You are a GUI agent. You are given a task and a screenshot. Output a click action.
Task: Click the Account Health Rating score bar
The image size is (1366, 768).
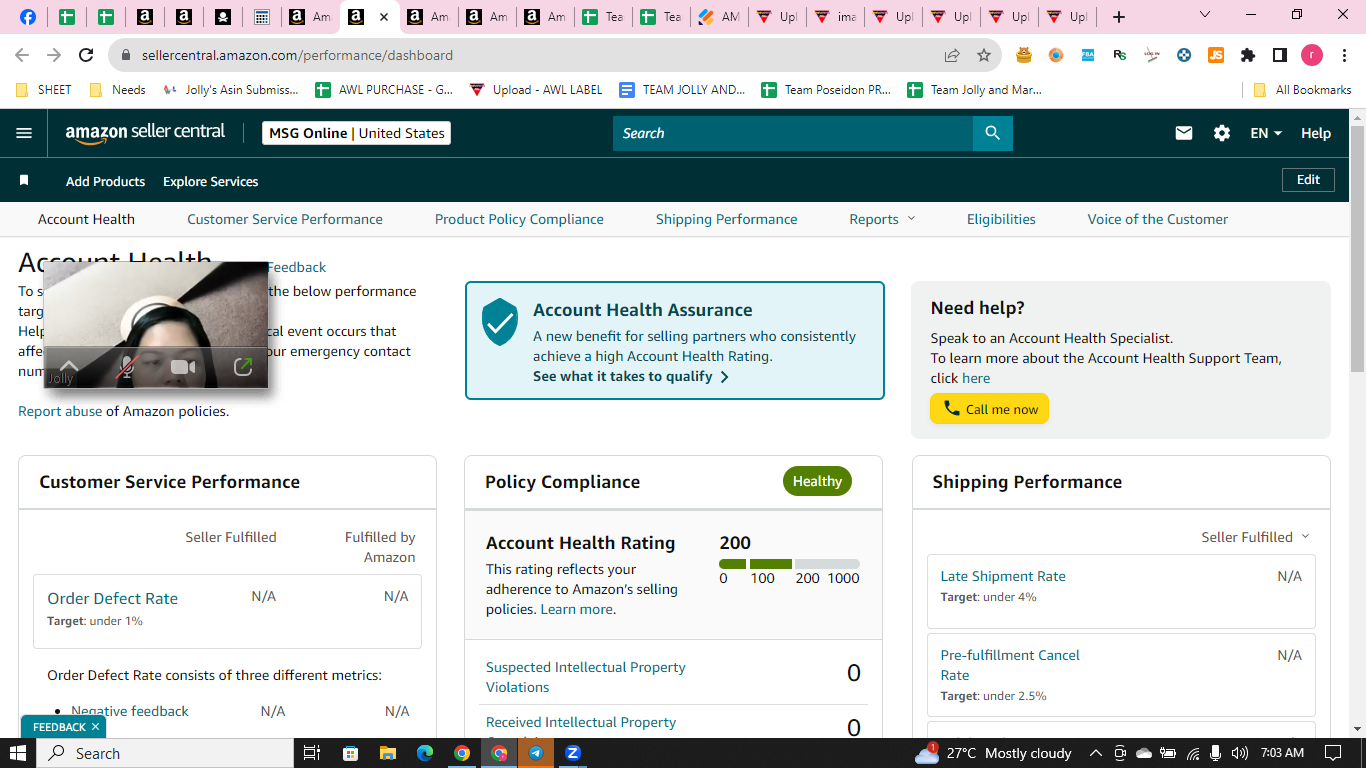coord(789,564)
